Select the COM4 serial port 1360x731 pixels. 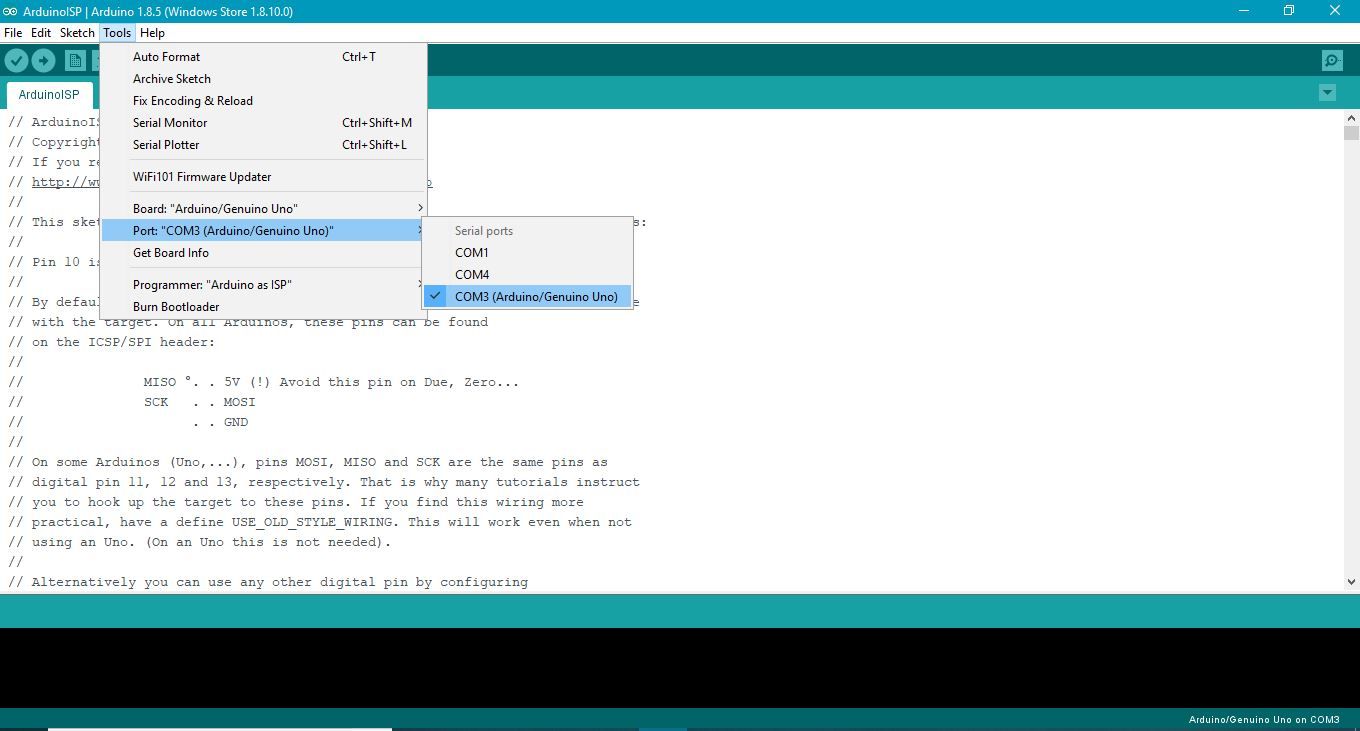[471, 274]
